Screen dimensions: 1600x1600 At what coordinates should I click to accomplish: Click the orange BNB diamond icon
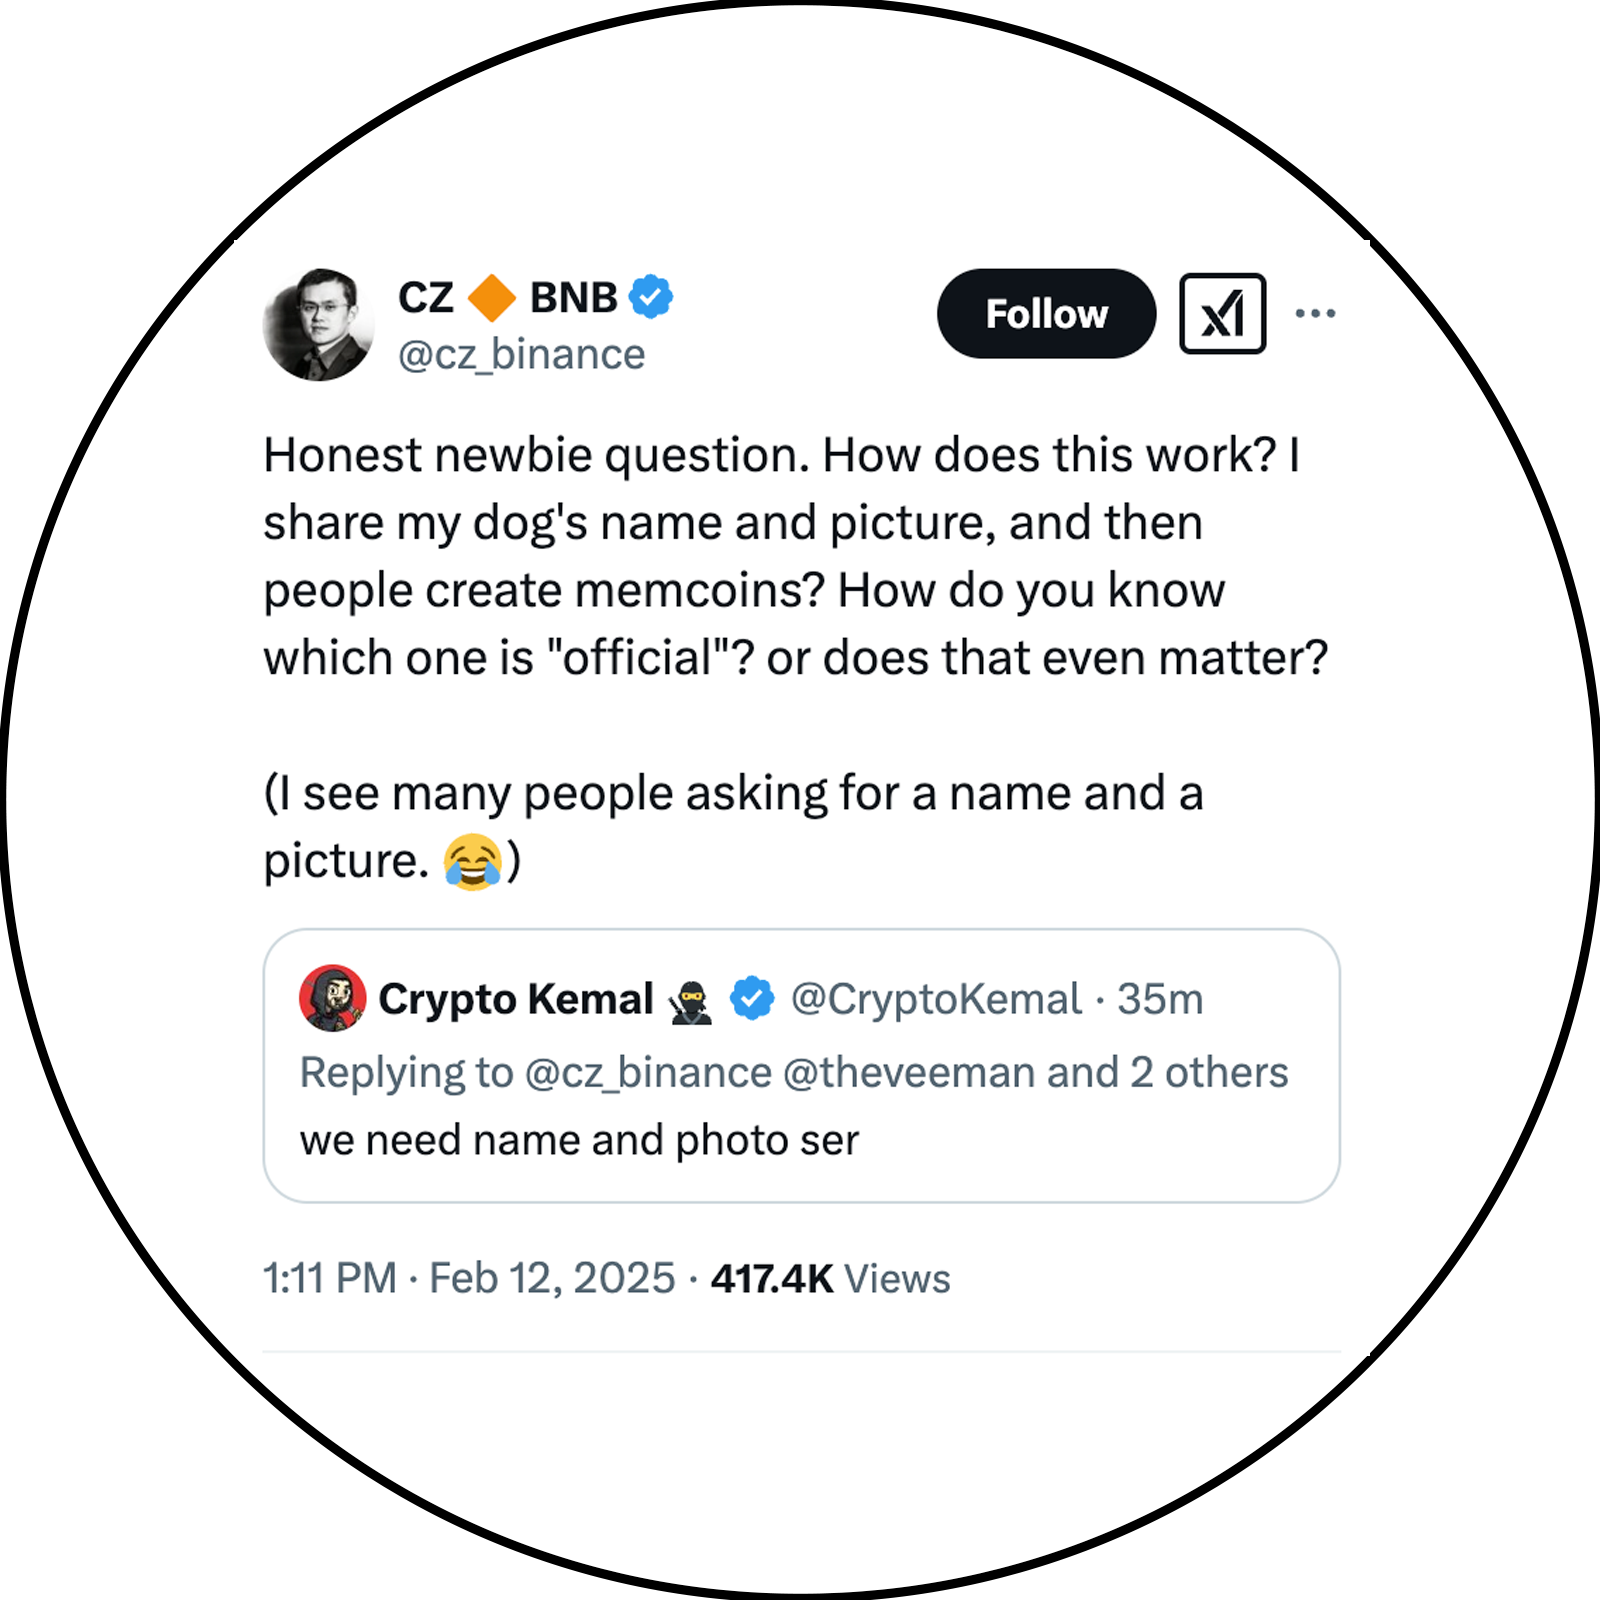492,298
